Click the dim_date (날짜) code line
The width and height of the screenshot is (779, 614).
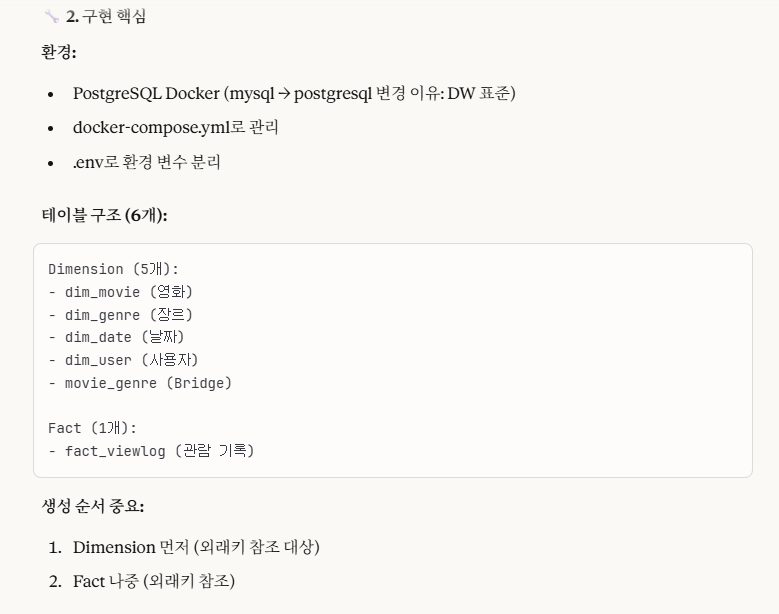(116, 337)
